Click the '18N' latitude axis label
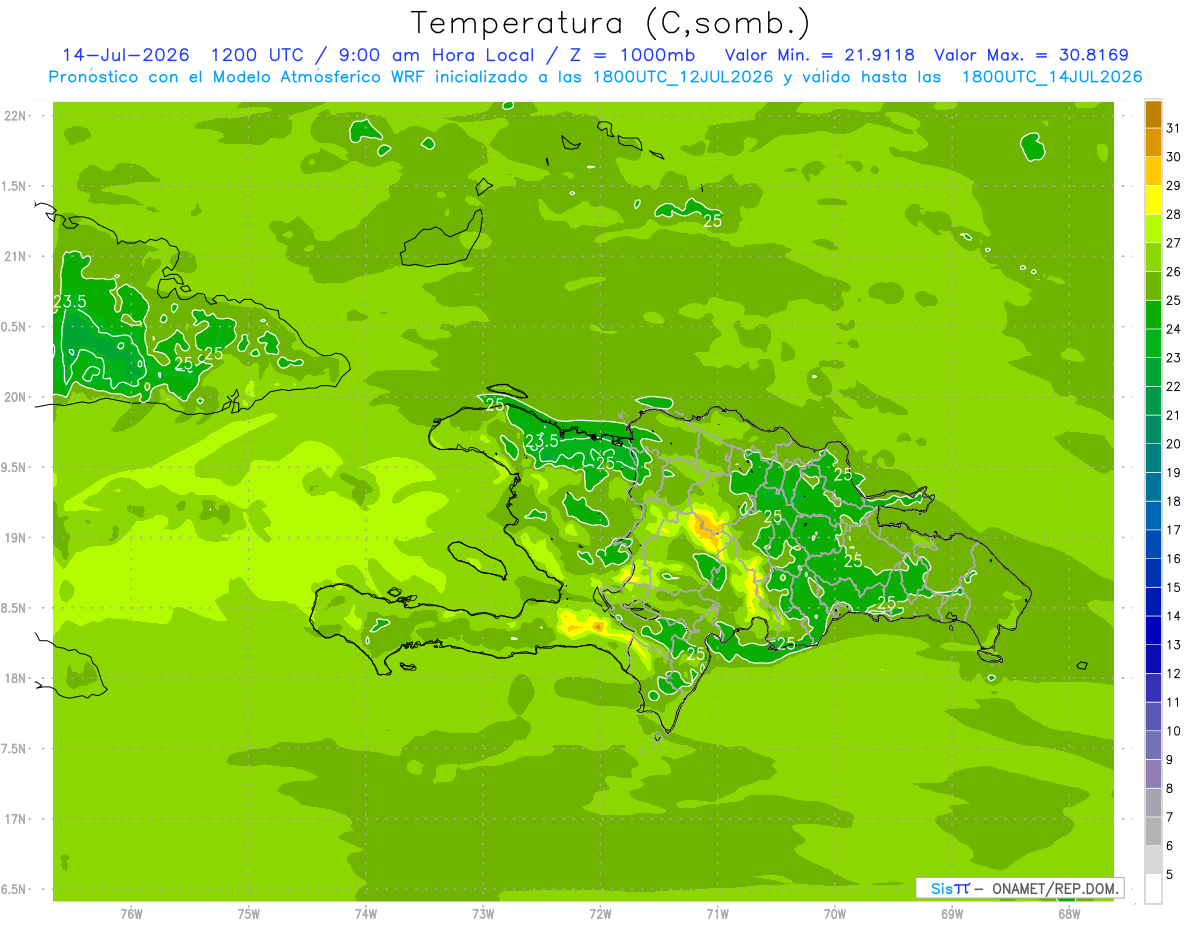 click(17, 678)
